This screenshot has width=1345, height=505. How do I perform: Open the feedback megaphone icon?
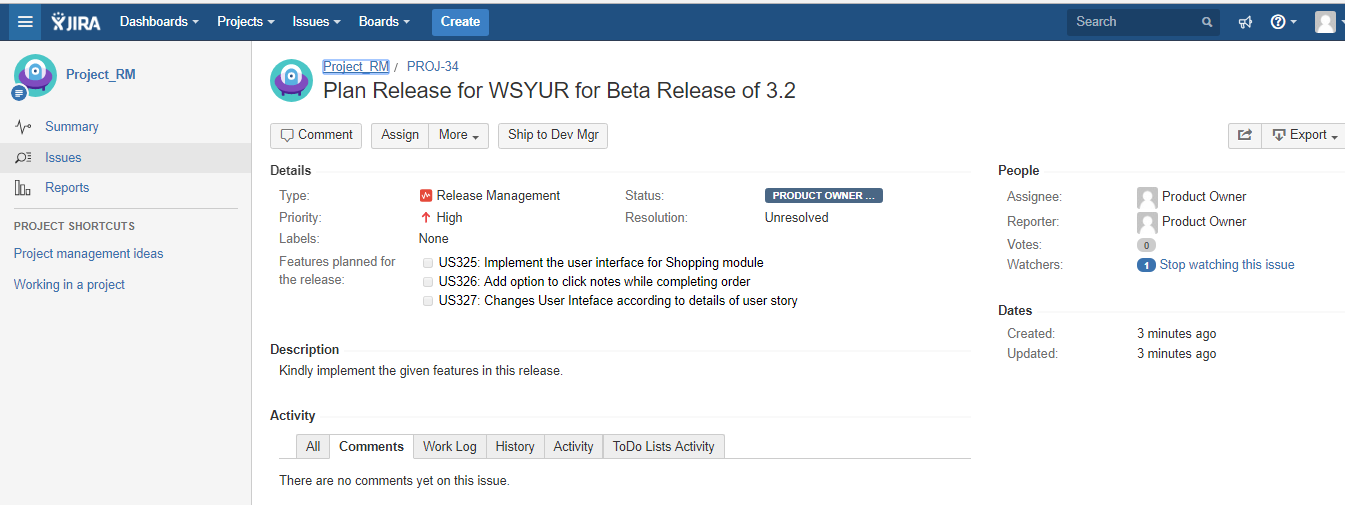pos(1245,22)
